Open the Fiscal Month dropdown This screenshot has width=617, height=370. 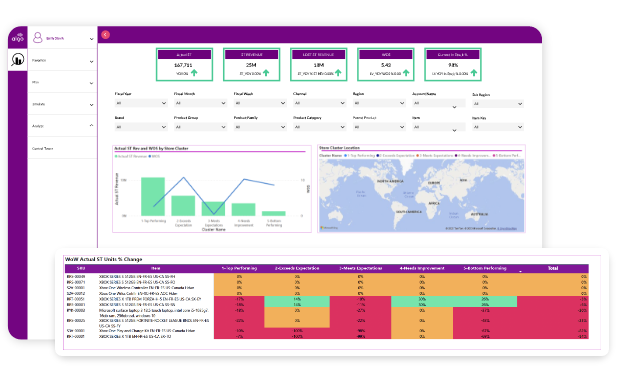(200, 103)
